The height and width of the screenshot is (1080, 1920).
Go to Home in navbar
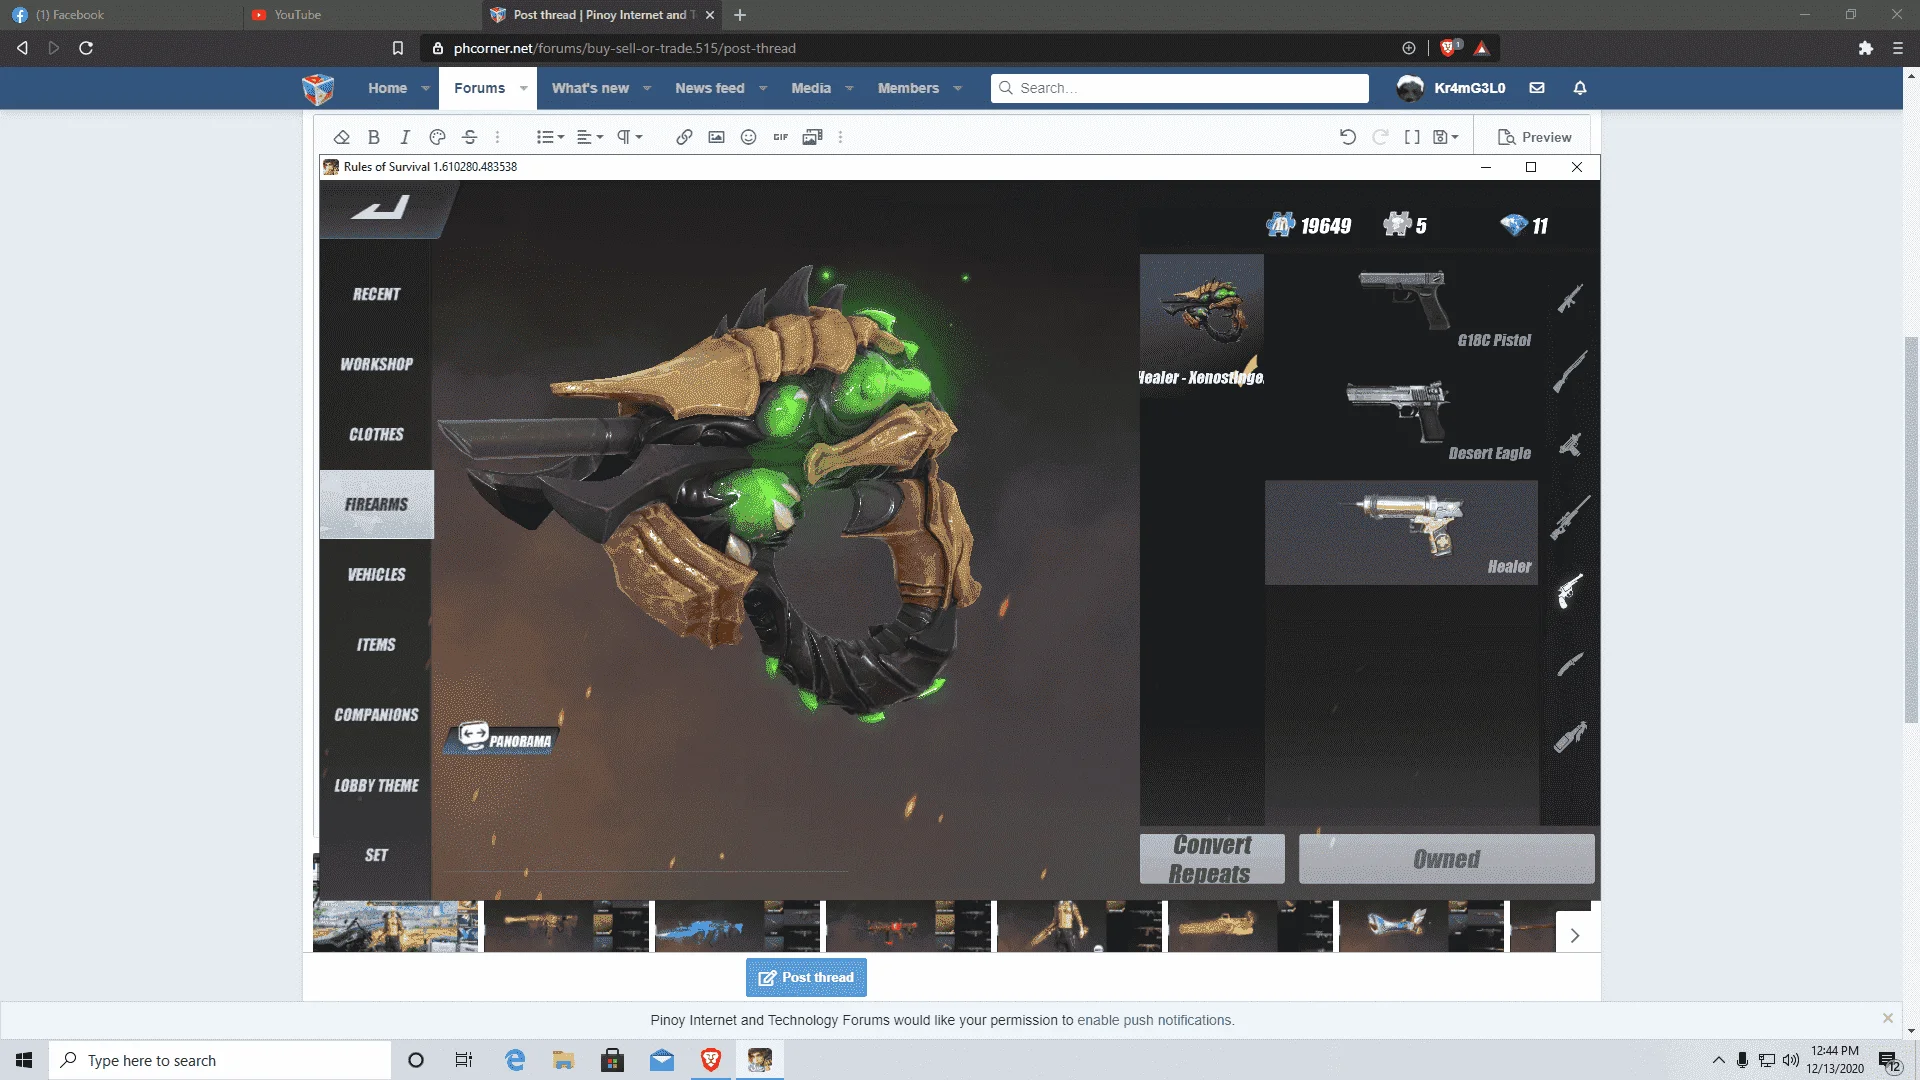pyautogui.click(x=387, y=88)
